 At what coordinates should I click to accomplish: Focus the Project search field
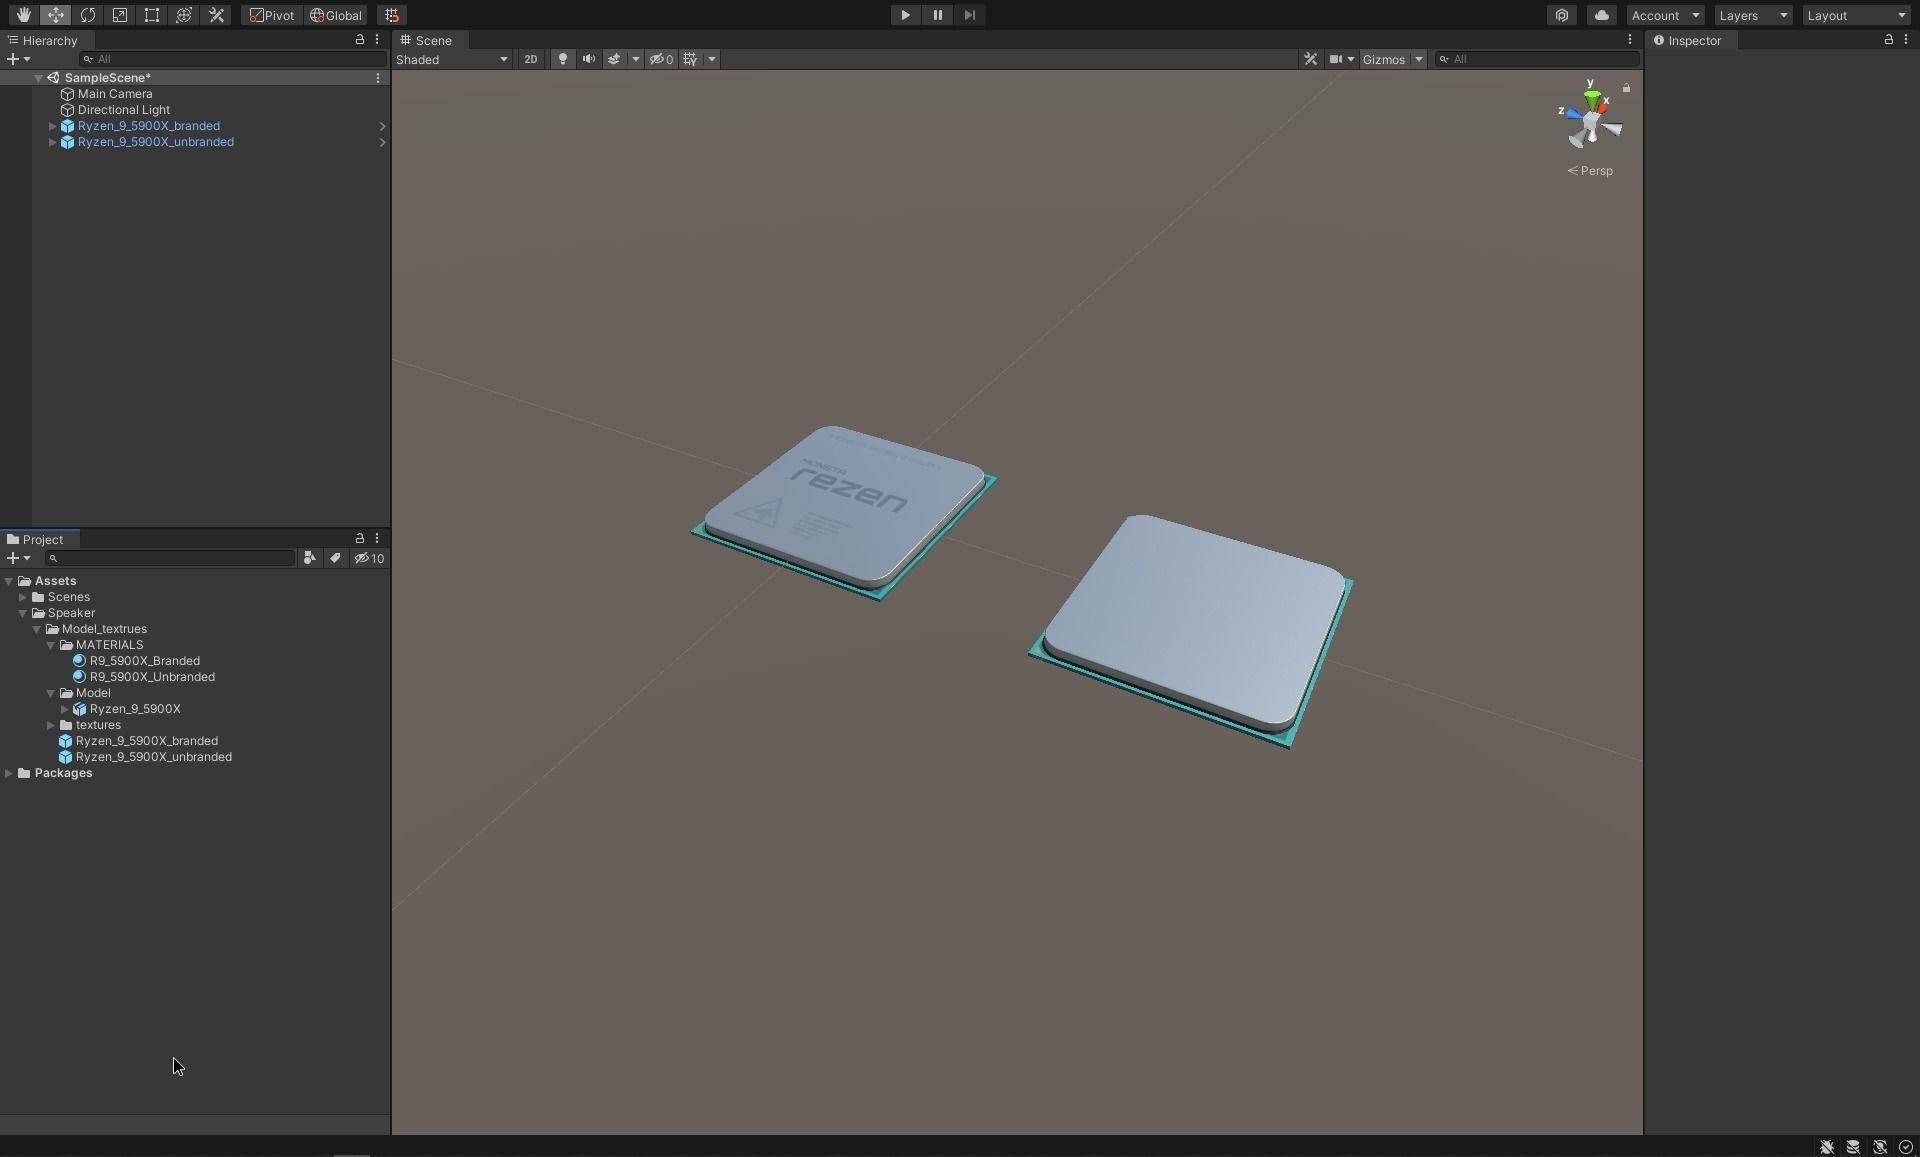(x=170, y=558)
